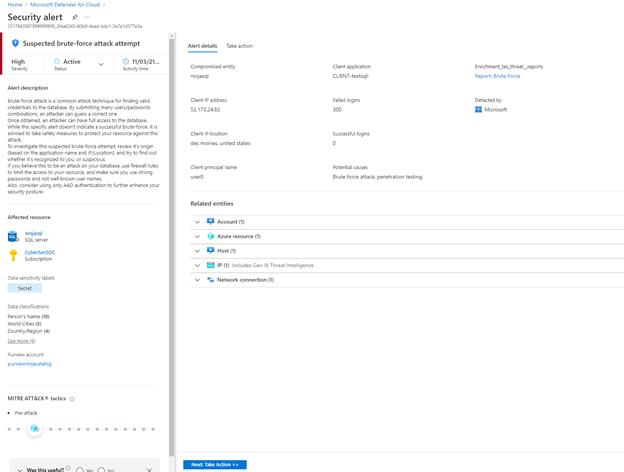
Task: Click the Failed logins value 300
Action: tap(337, 109)
